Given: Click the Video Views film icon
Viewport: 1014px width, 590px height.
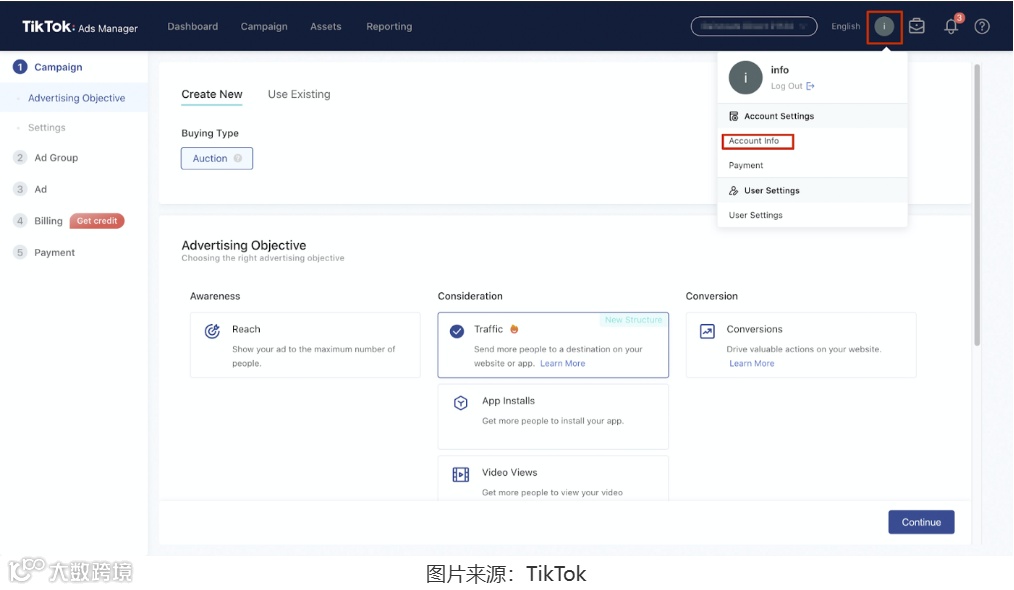Looking at the screenshot, I should click(460, 475).
